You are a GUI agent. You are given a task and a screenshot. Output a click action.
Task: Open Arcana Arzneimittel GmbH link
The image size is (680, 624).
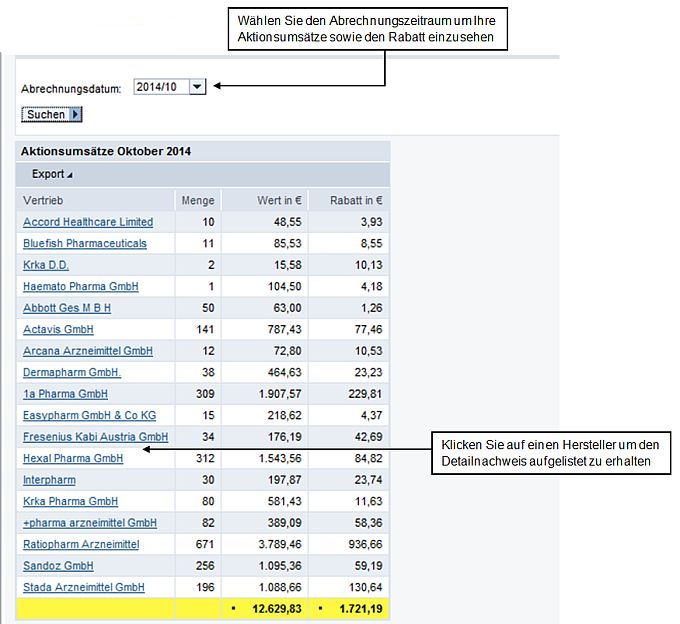88,351
